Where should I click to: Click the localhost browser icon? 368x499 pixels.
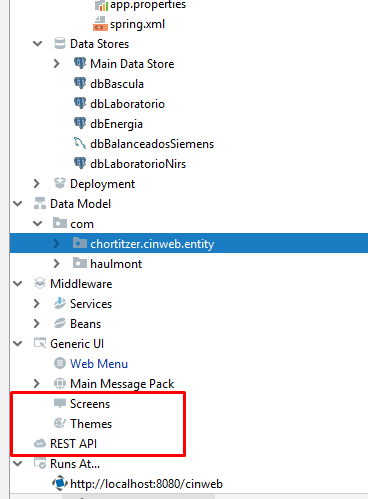pos(60,483)
